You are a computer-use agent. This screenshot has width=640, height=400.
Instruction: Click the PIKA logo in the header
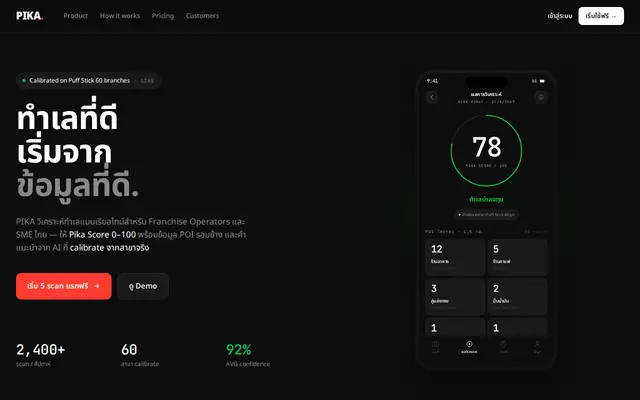29,16
